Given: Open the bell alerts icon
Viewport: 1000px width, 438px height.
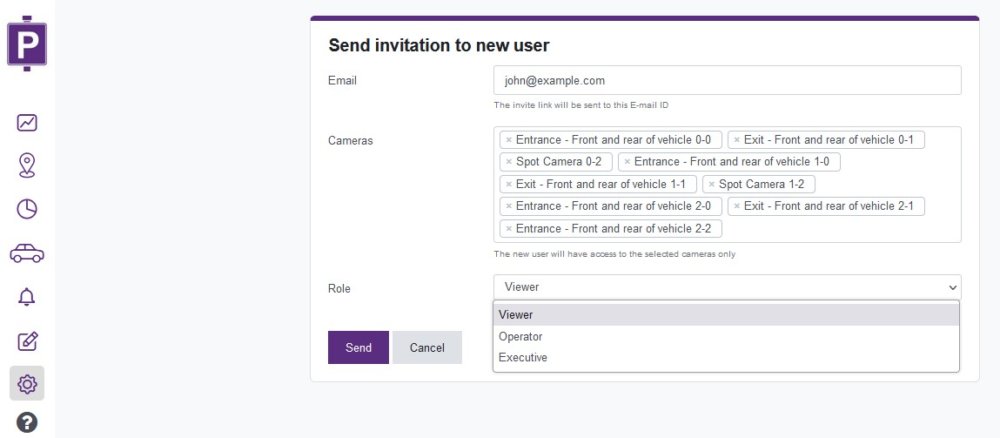Looking at the screenshot, I should click(27, 296).
